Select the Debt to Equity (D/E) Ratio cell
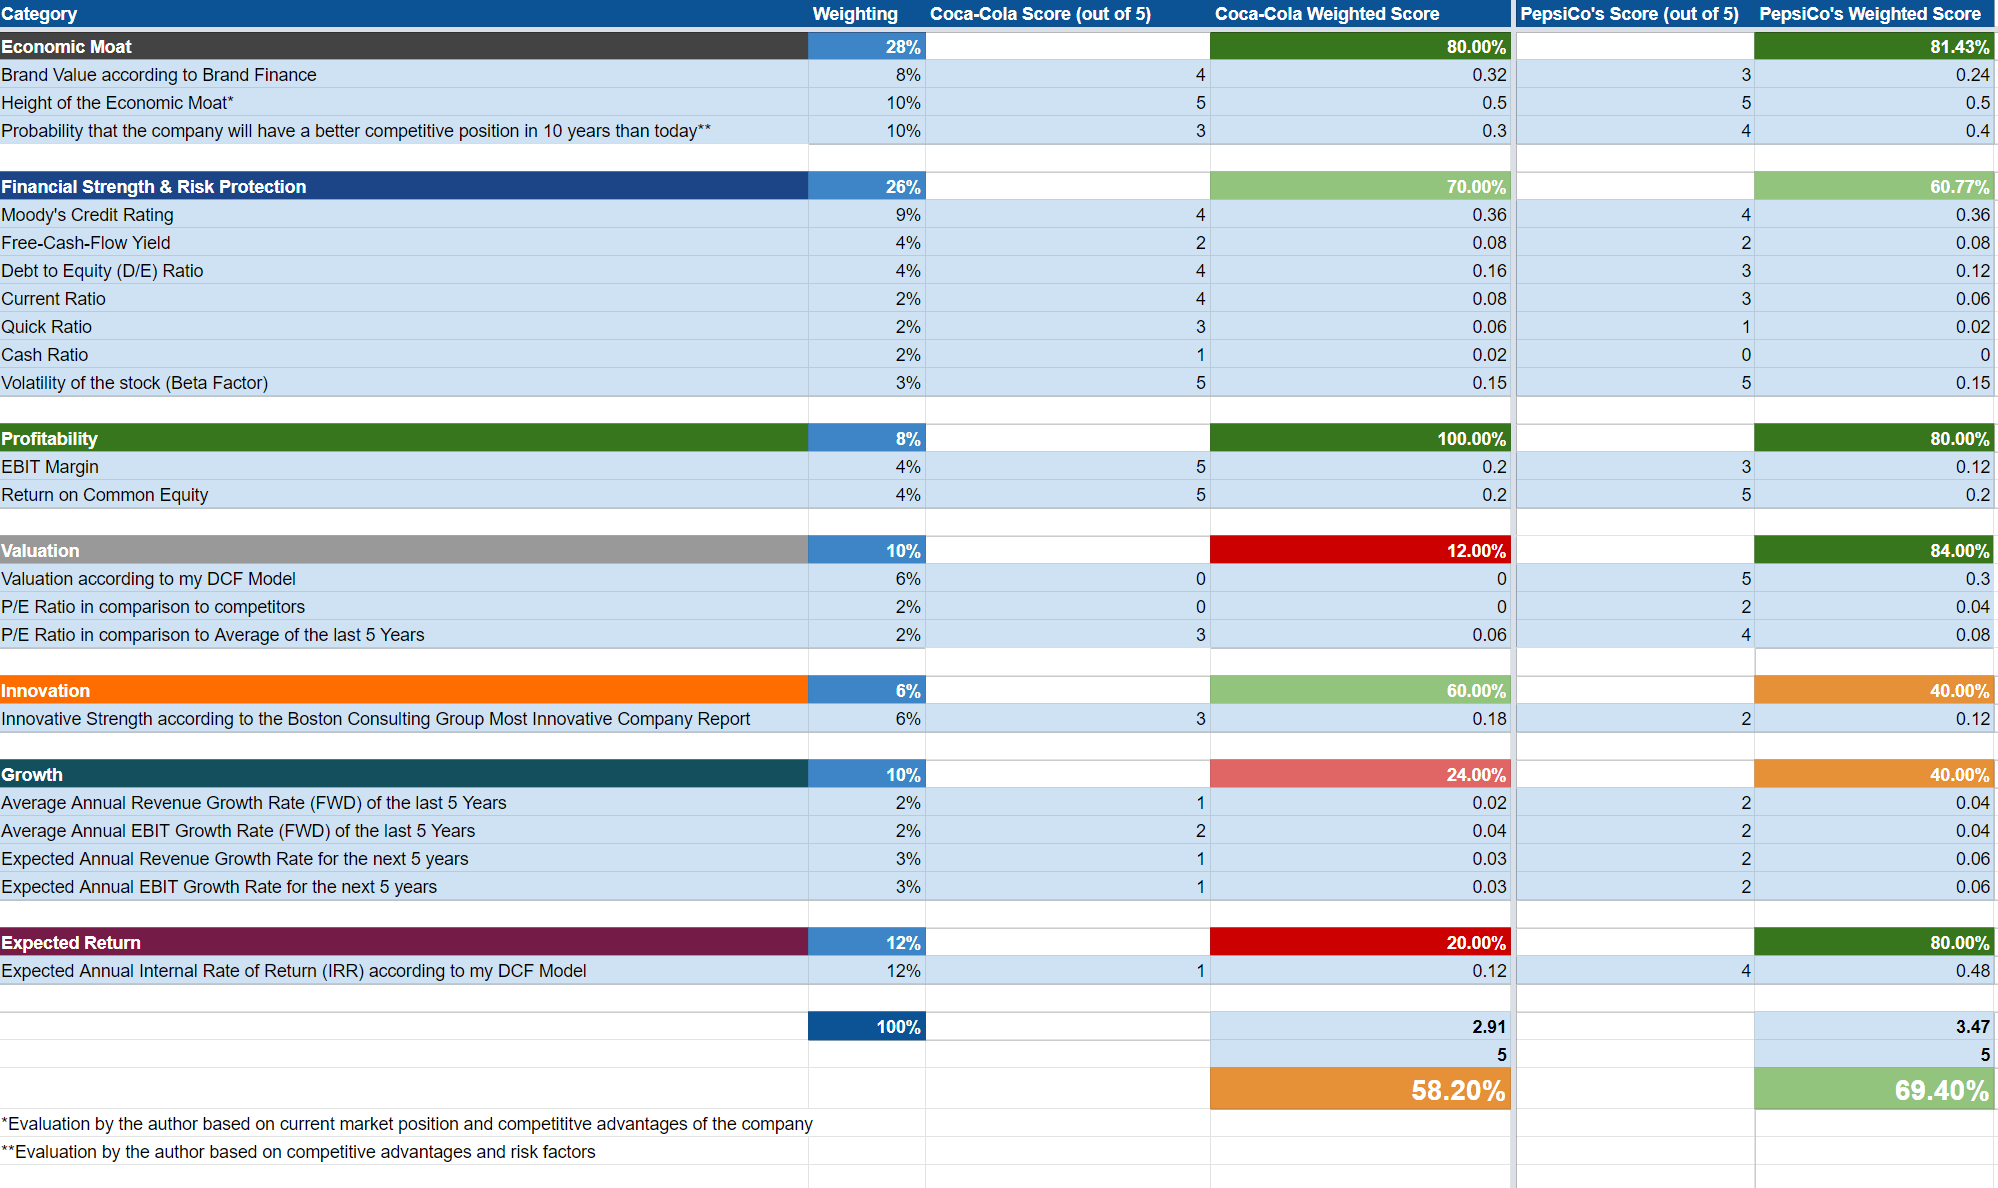Viewport: 1998px width, 1188px height. click(404, 270)
